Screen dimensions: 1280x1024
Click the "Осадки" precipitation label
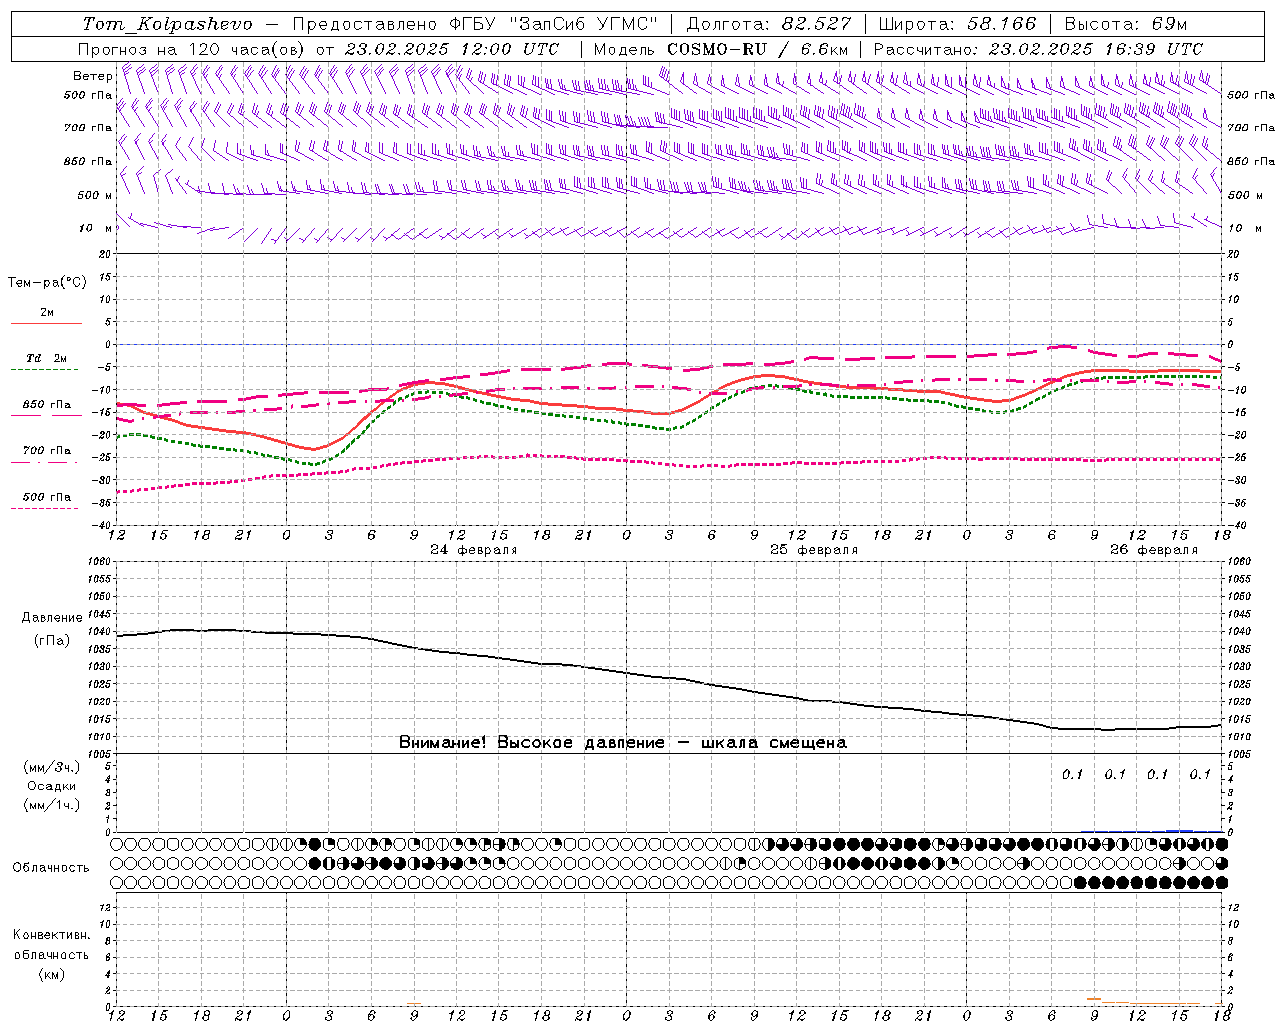click(x=52, y=786)
